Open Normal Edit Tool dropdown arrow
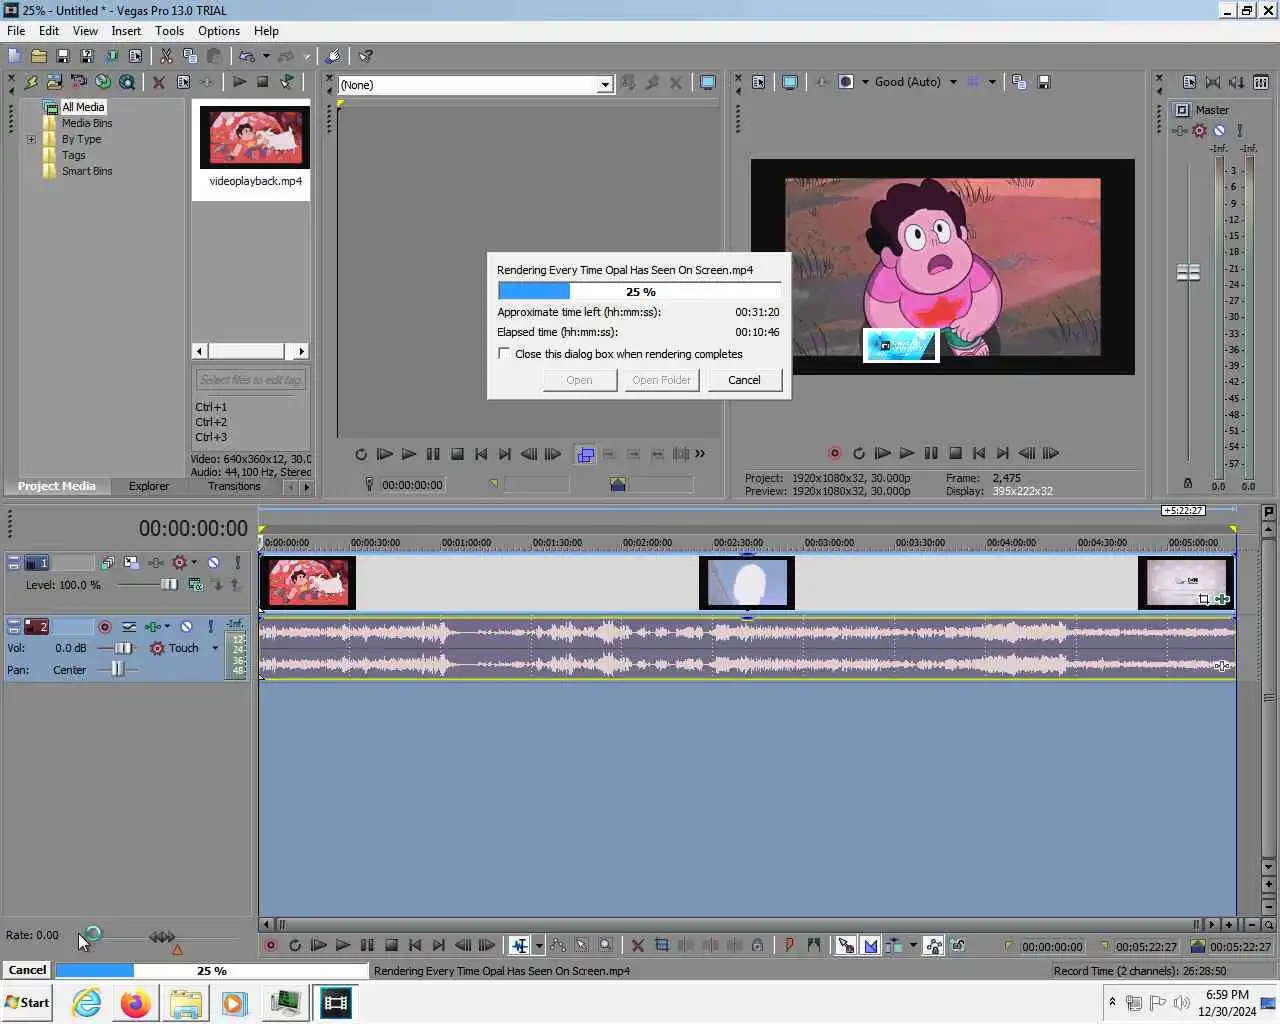The width and height of the screenshot is (1280, 1024). (539, 945)
